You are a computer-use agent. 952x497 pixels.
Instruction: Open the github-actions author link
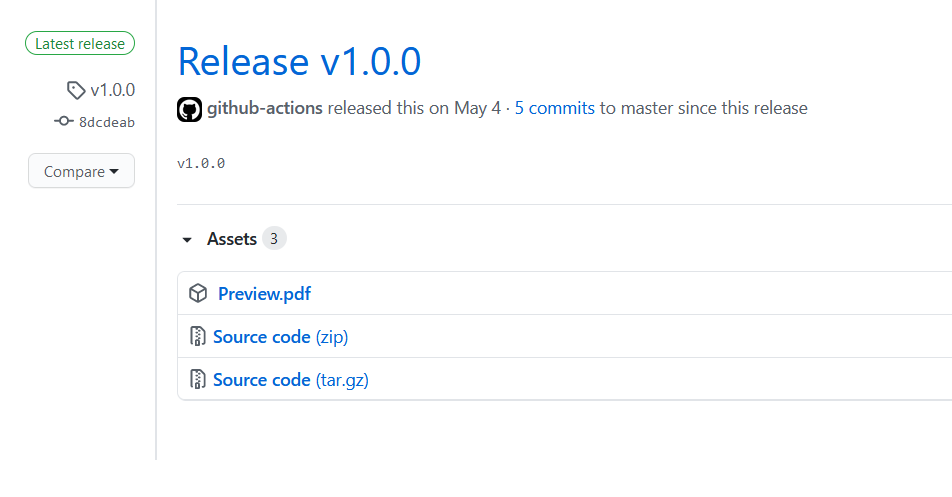point(265,108)
